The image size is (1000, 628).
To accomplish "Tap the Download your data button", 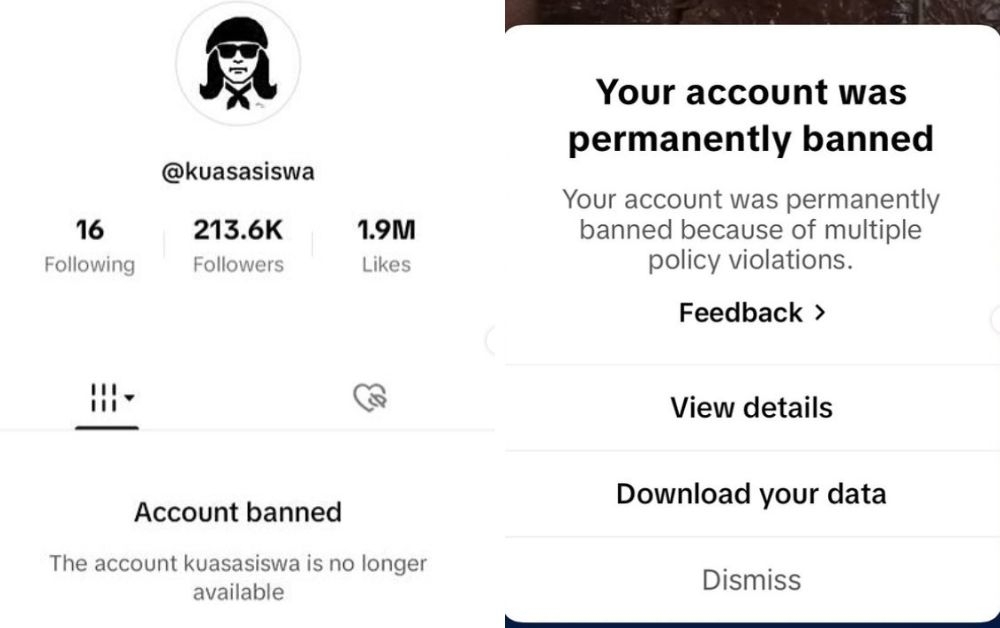I will coord(751,493).
